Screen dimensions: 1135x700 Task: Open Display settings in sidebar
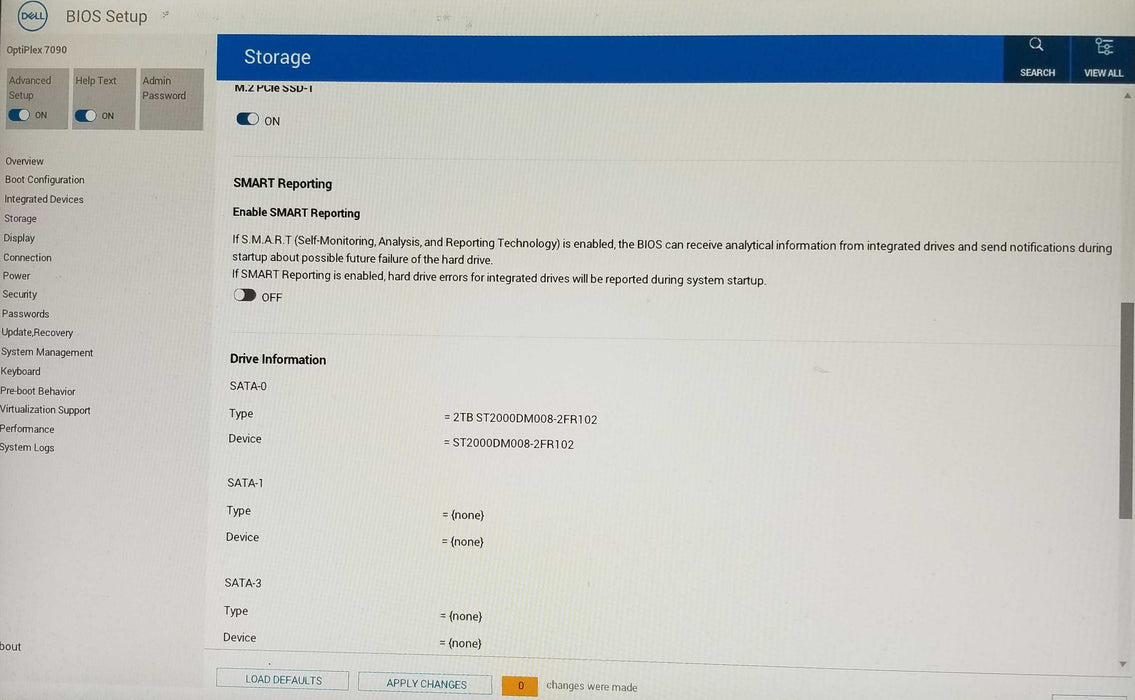click(x=19, y=238)
